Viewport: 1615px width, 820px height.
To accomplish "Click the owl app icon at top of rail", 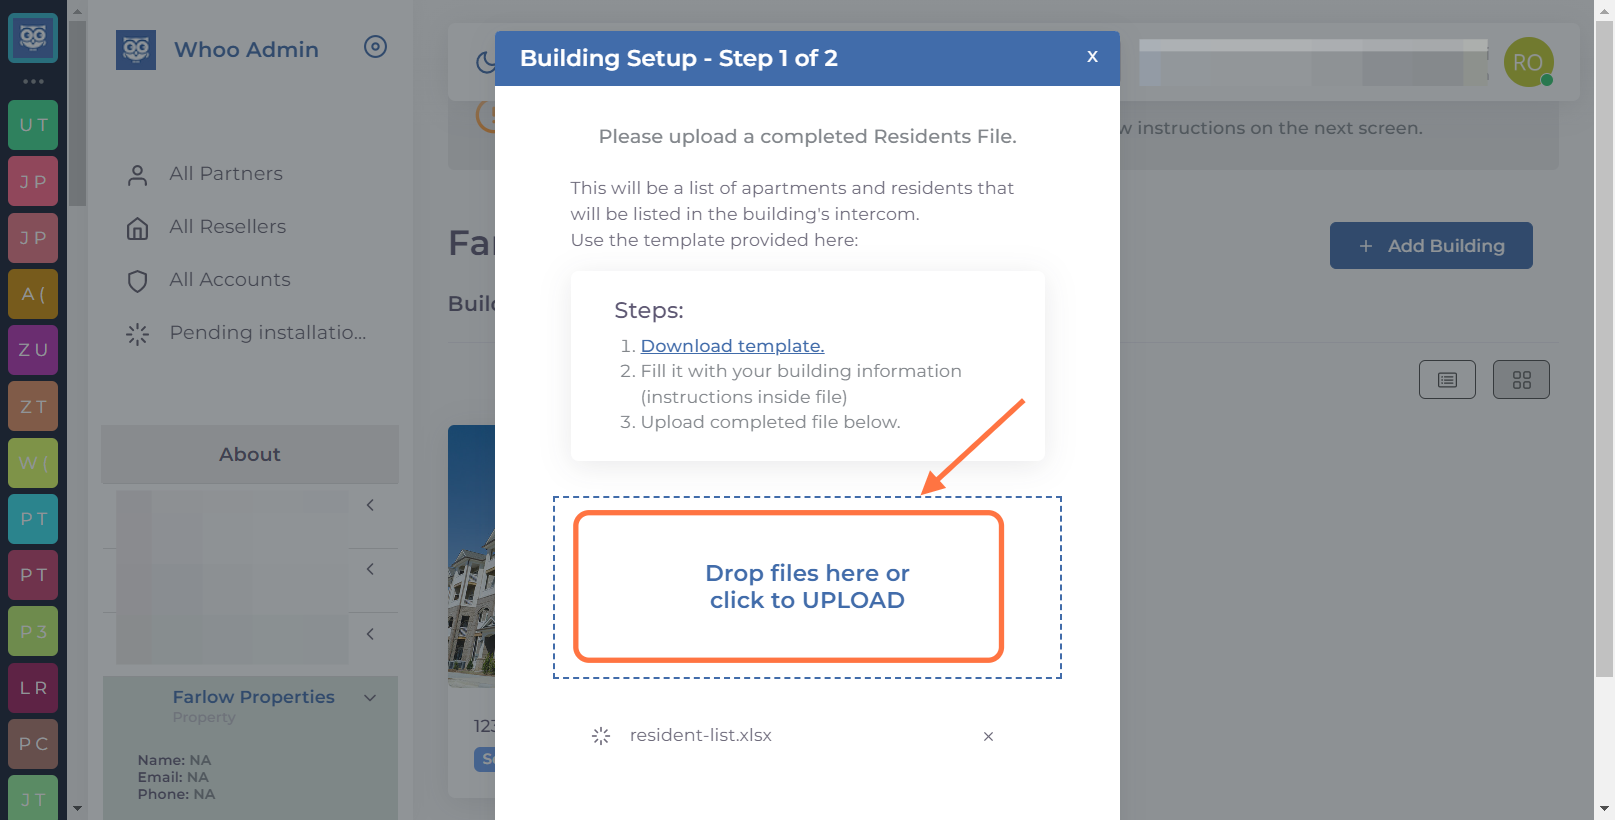I will [33, 38].
